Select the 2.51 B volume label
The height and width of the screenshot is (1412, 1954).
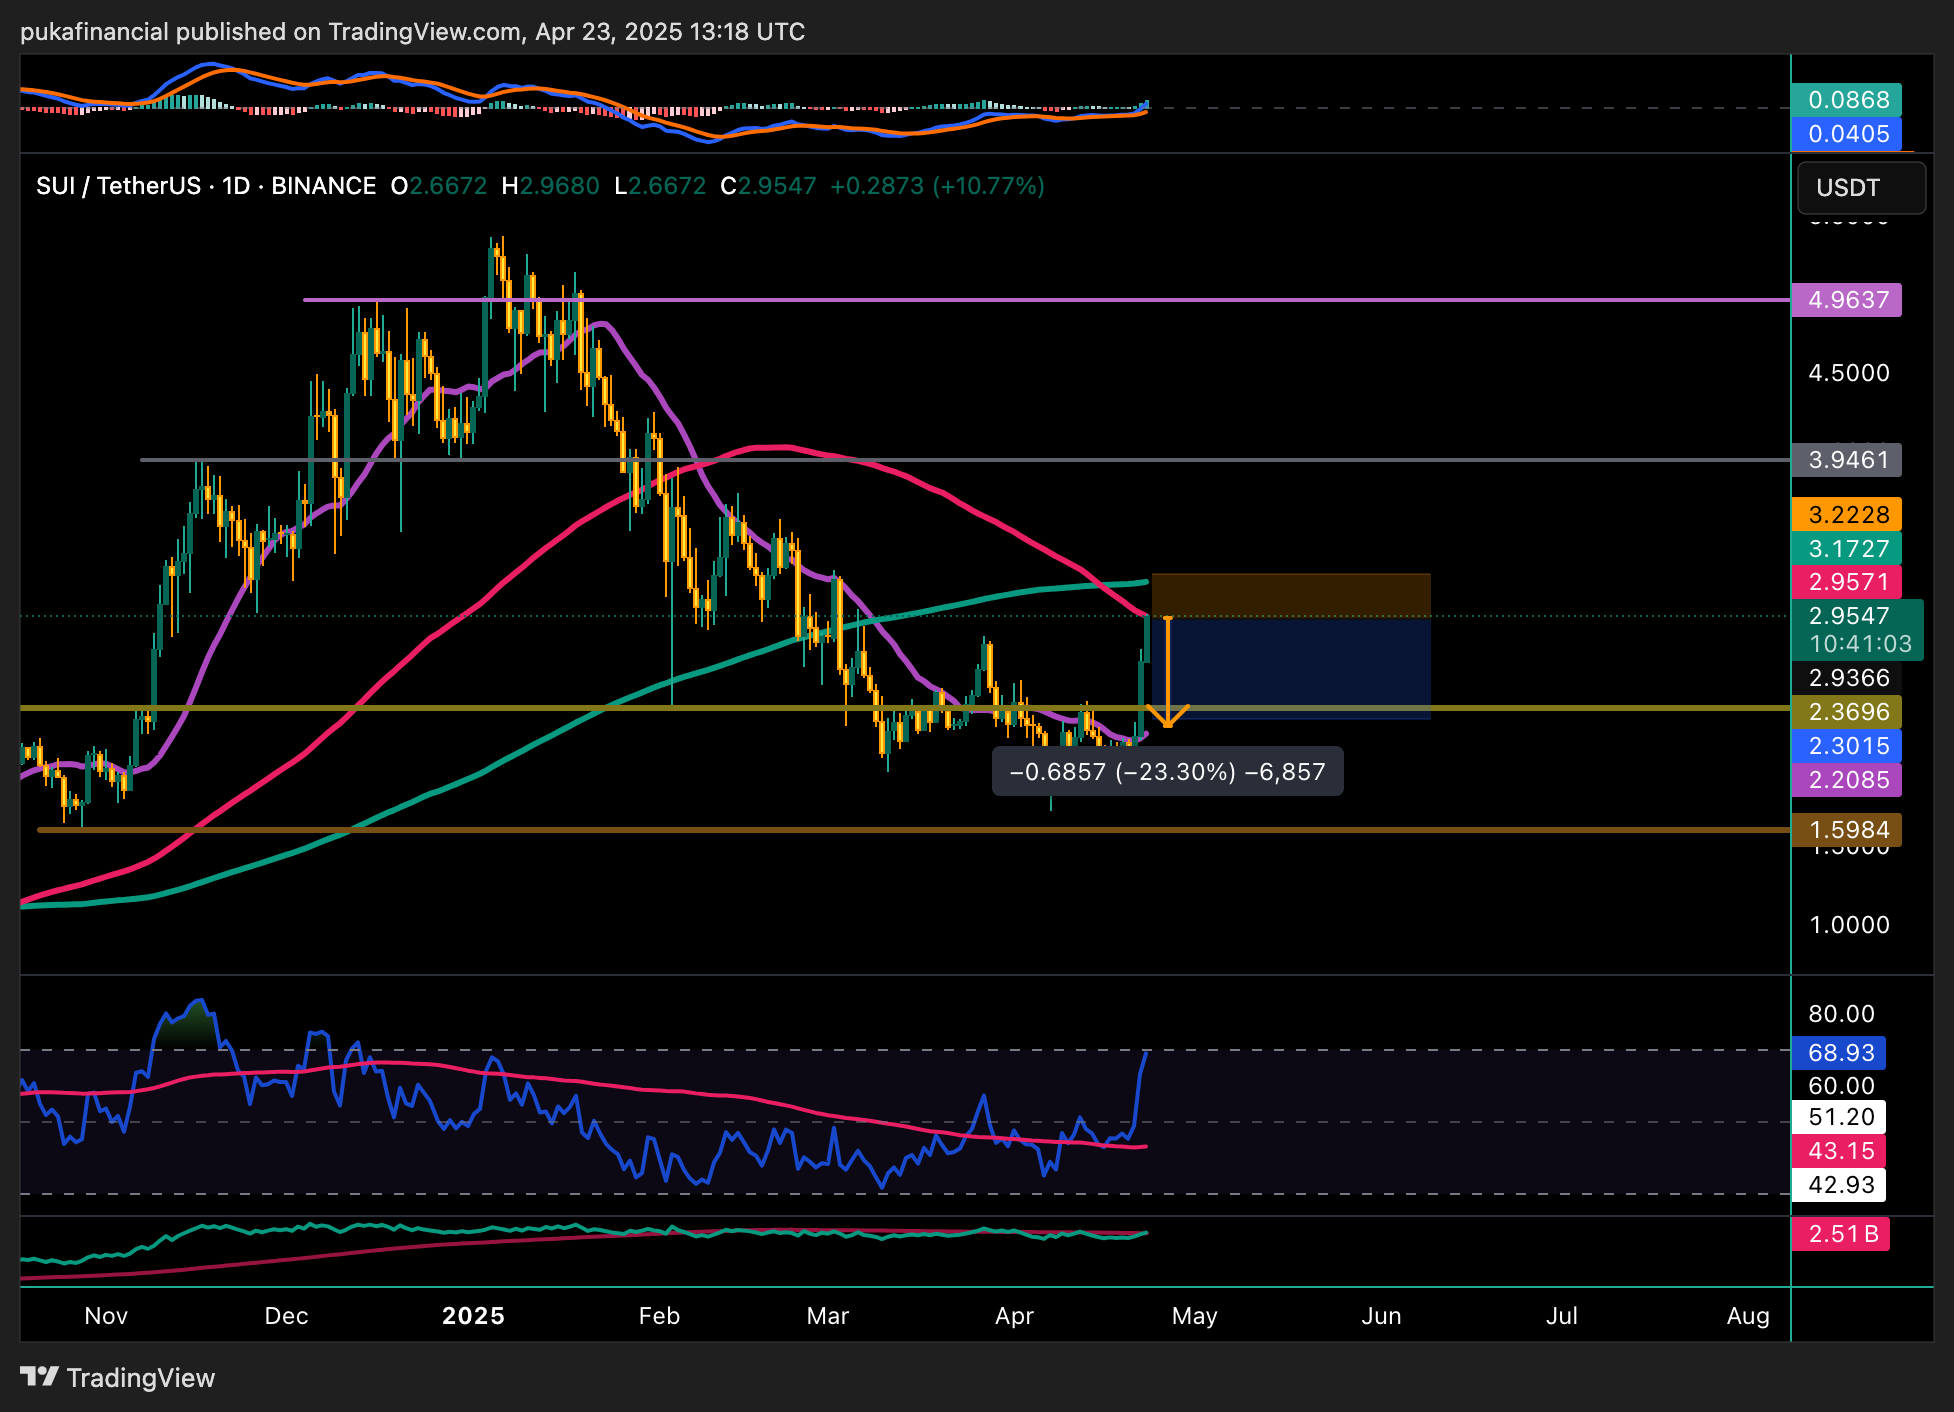(x=1841, y=1234)
